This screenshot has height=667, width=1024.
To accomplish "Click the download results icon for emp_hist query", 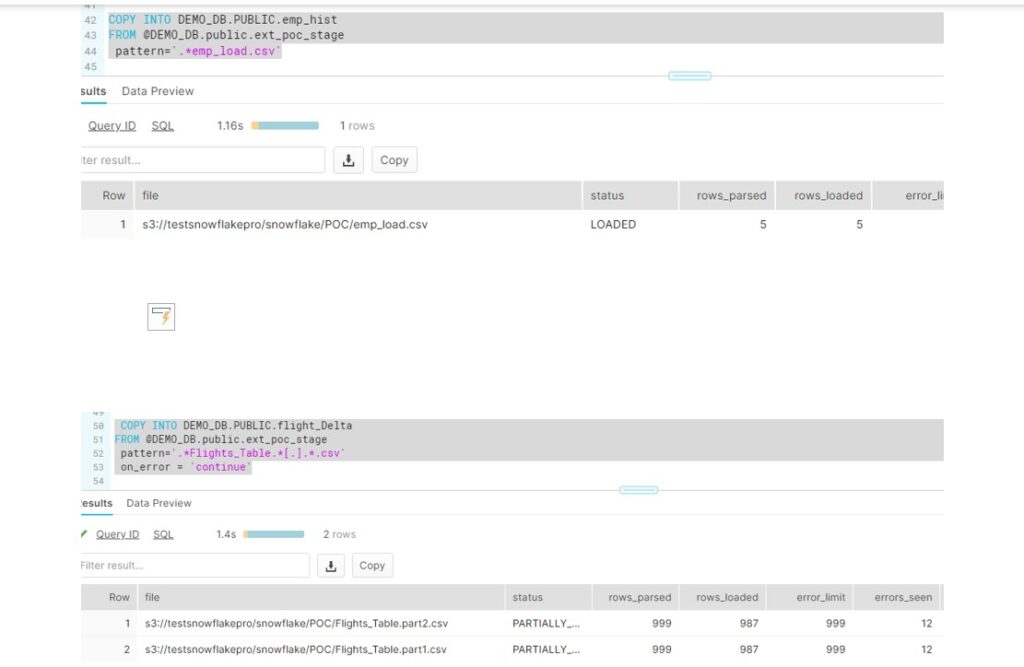I will (x=348, y=159).
